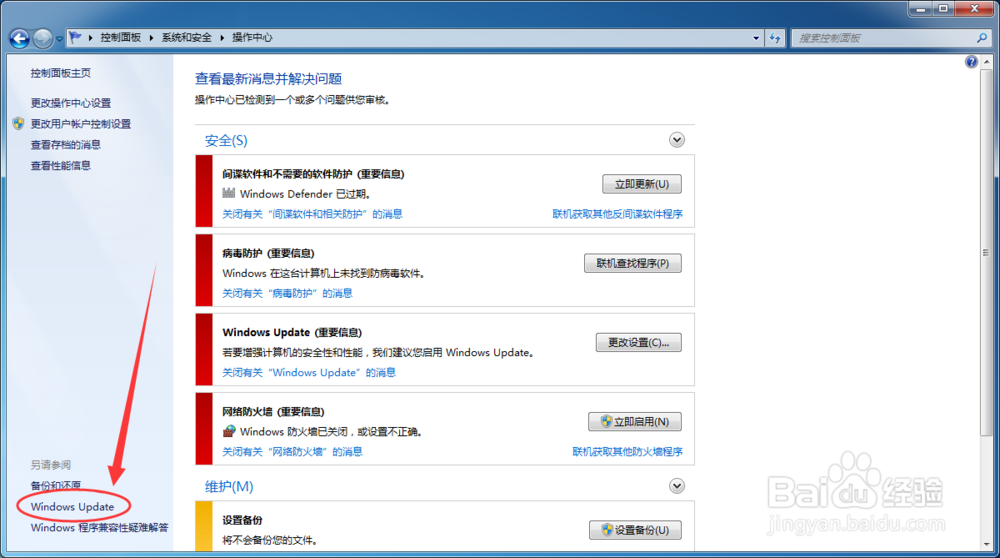1000x558 pixels.
Task: Click the Forward navigation arrow
Action: 43,38
